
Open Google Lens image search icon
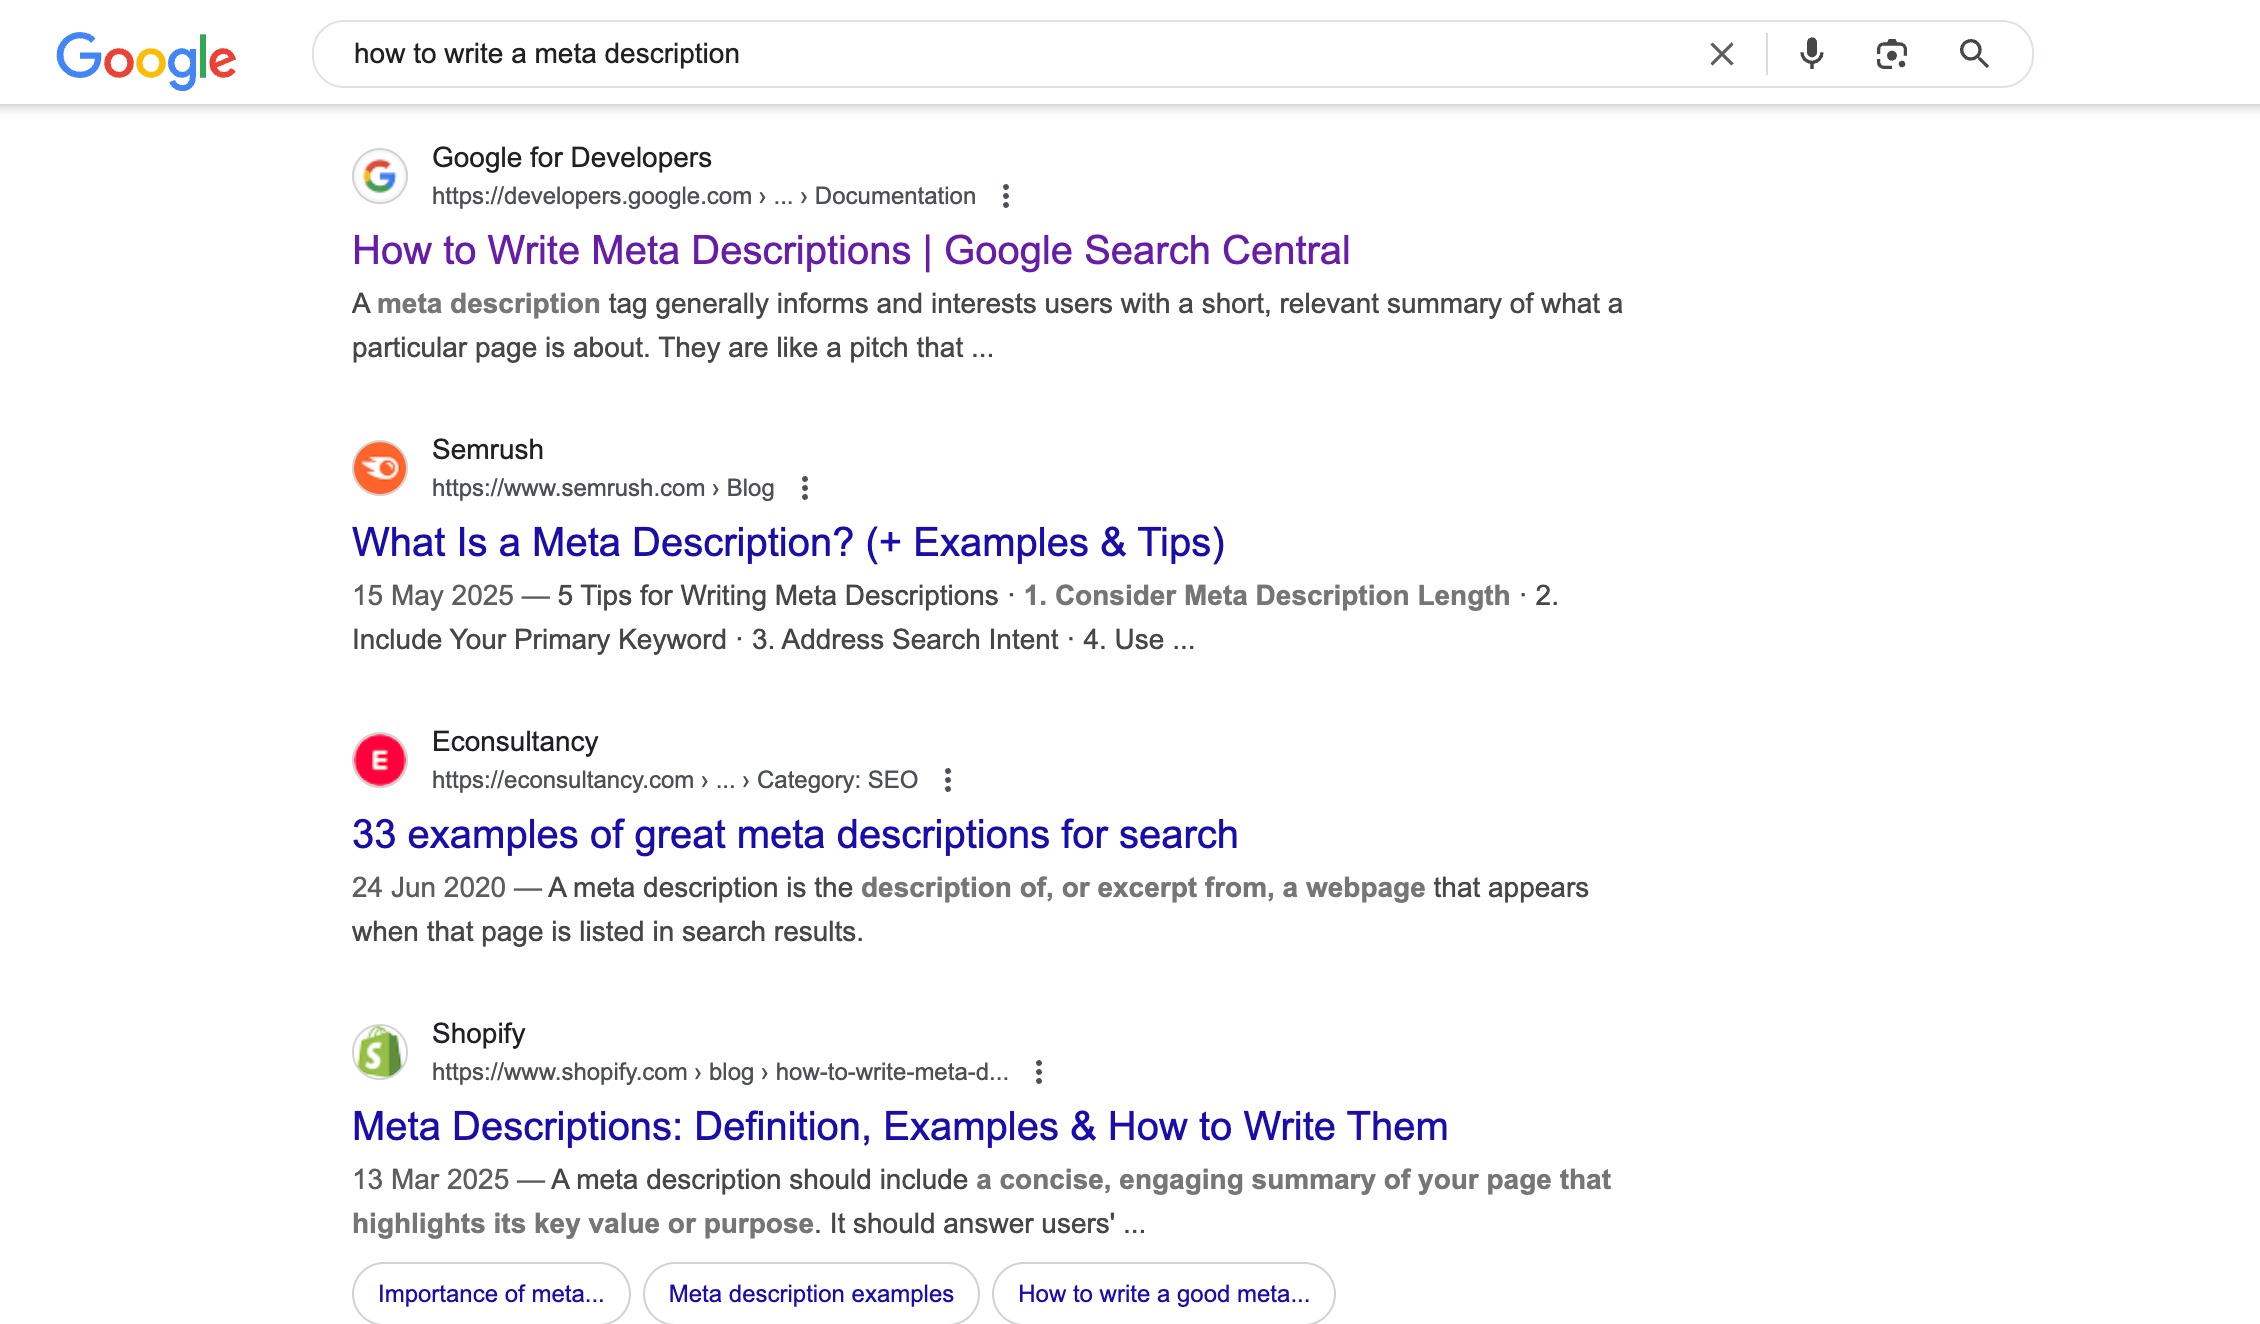click(1891, 54)
